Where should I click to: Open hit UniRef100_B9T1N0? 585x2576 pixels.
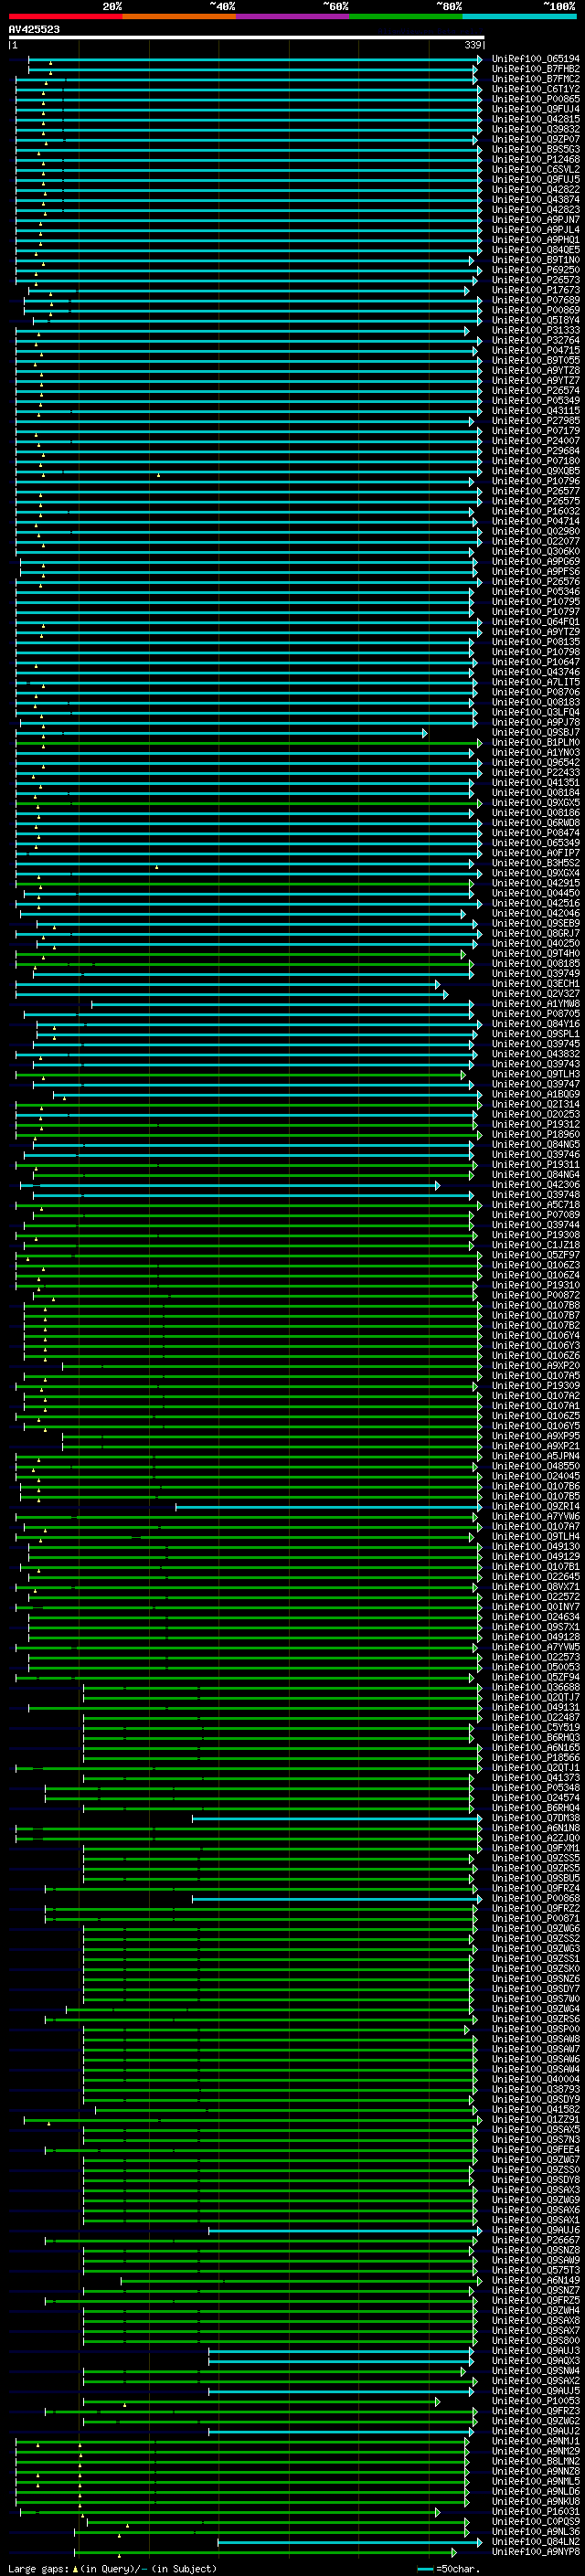pos(535,260)
